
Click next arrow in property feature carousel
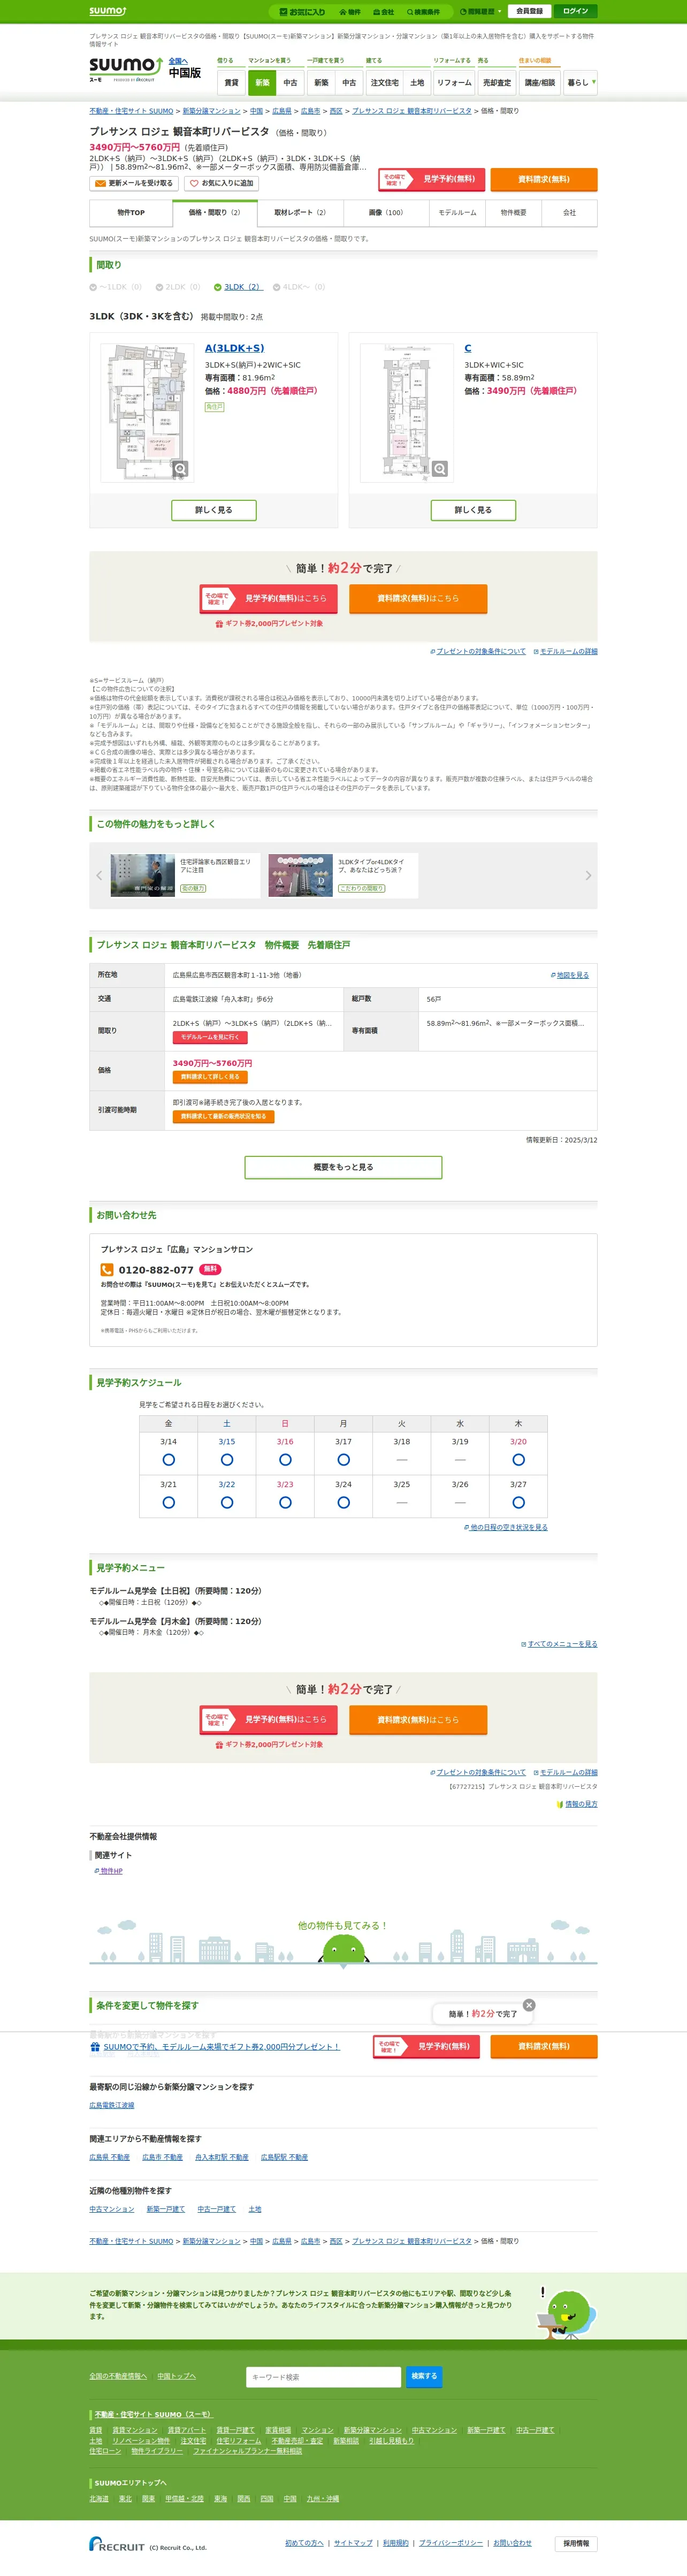click(x=588, y=875)
